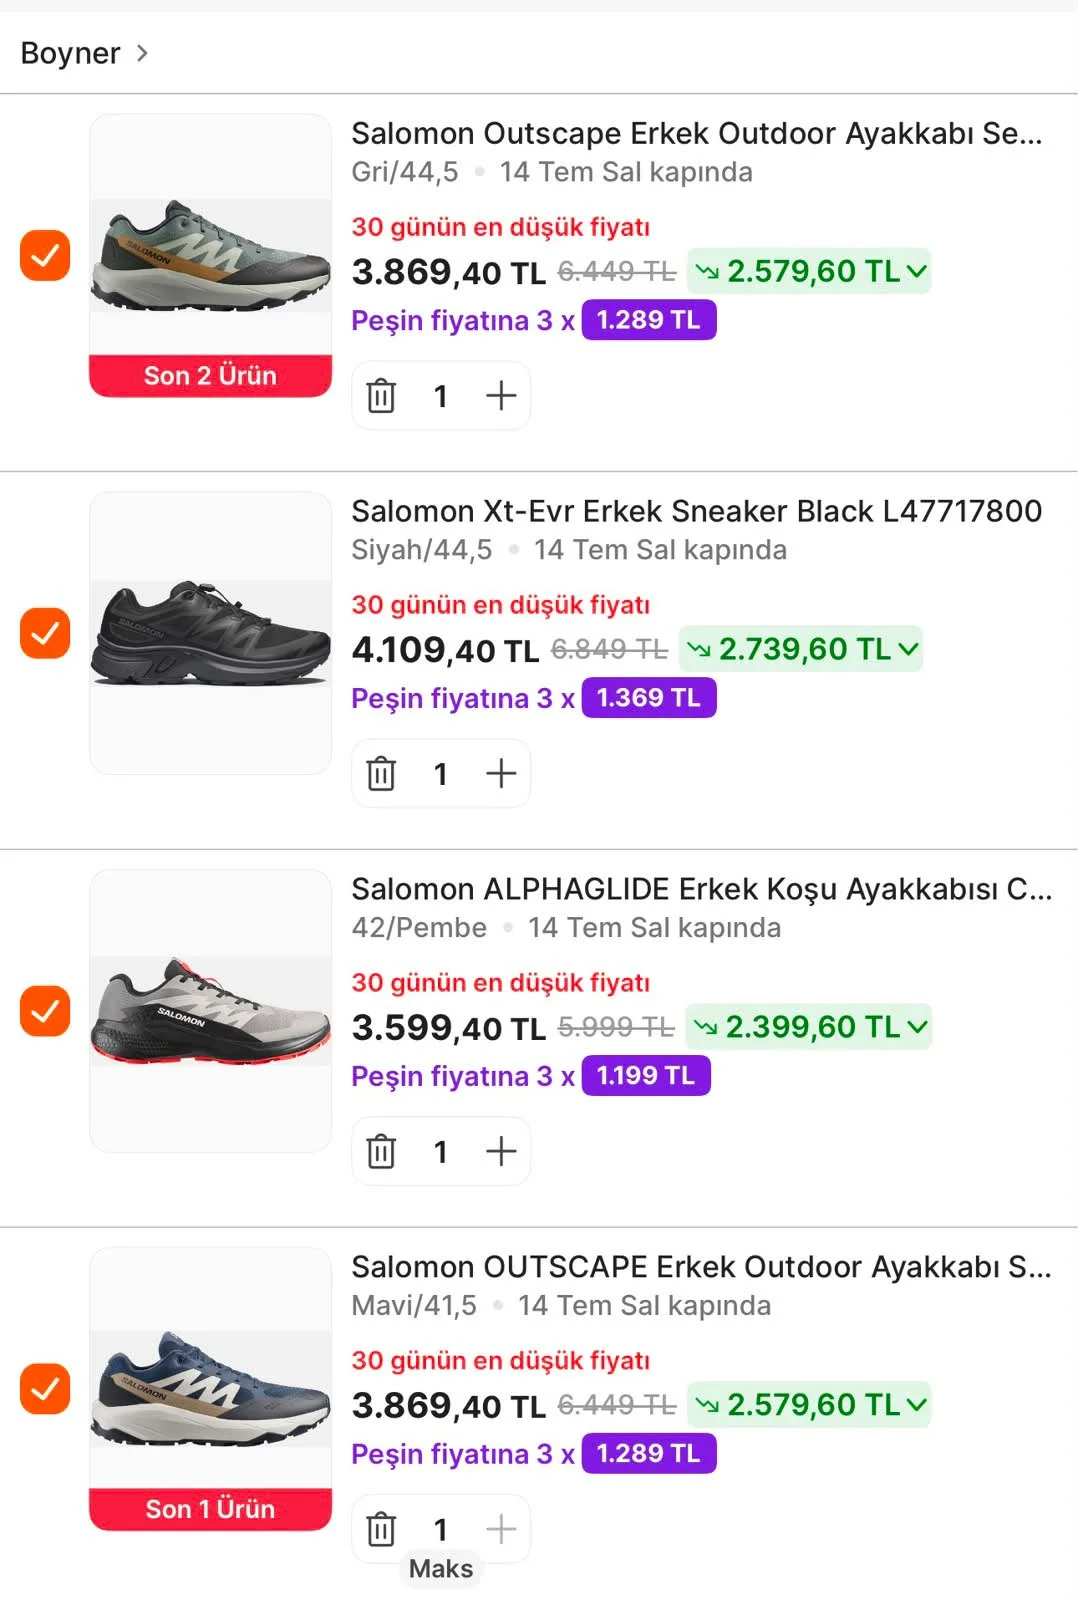Delete Salomon ALPHAGLIDE shoe from cart

click(x=381, y=1152)
